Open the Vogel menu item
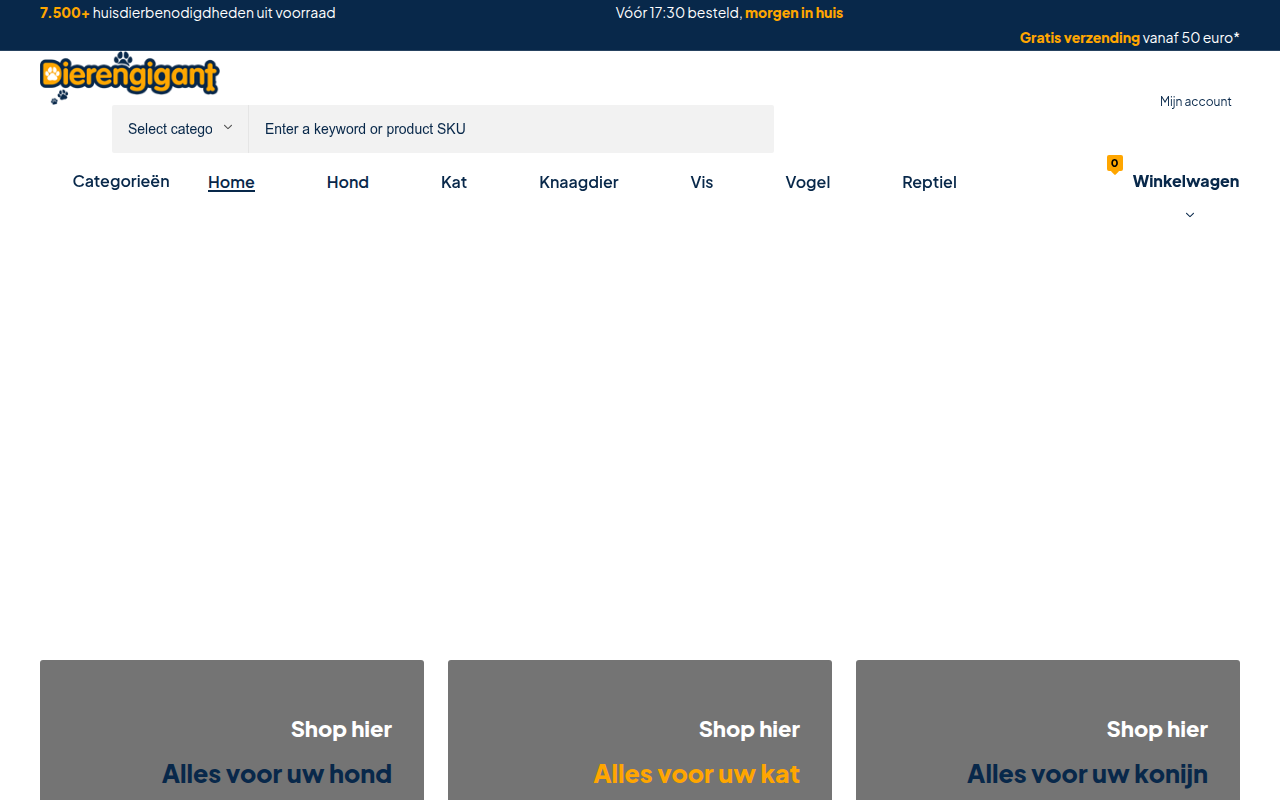The width and height of the screenshot is (1280, 800). (808, 182)
